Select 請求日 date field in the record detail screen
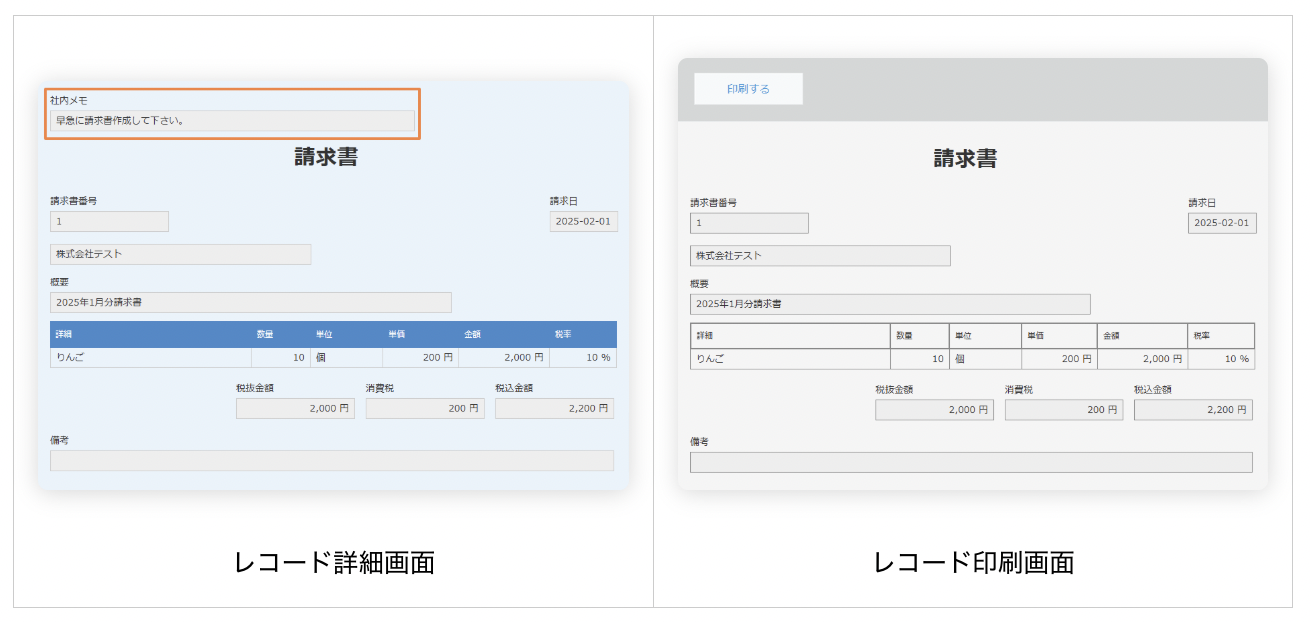Screen dimensions: 1310x622 pos(583,221)
